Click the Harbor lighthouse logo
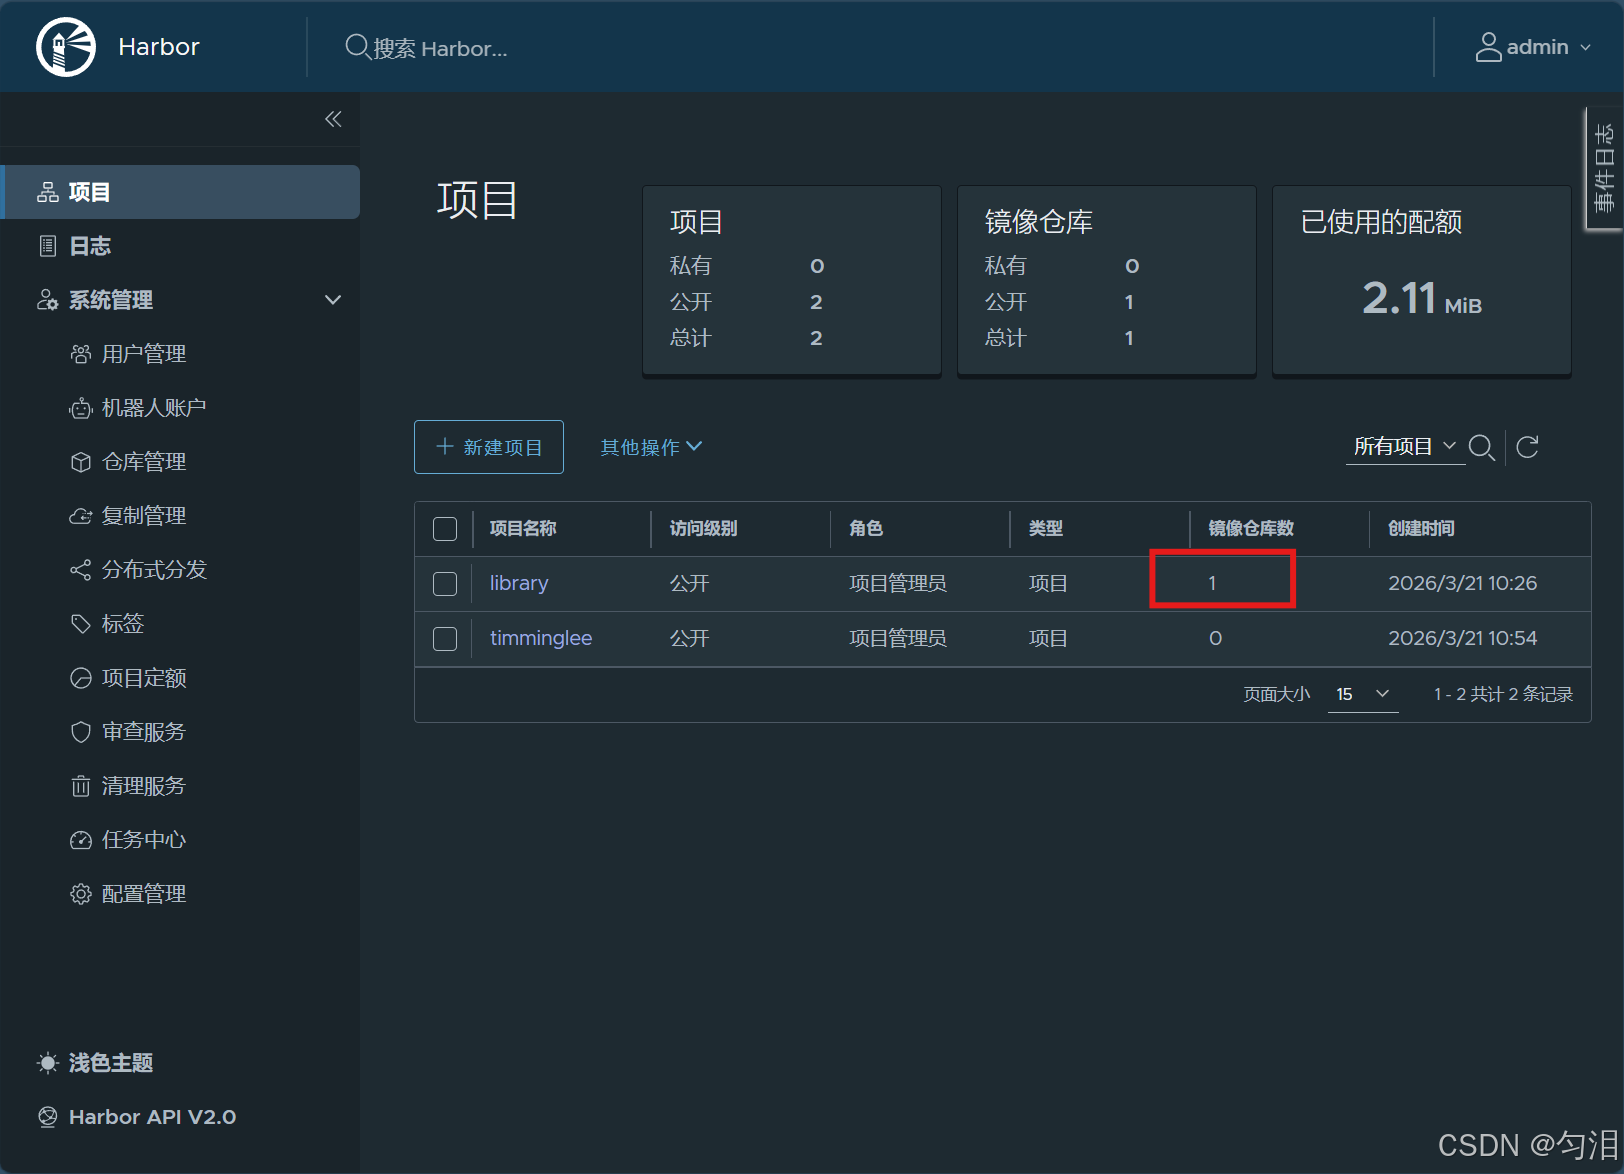The width and height of the screenshot is (1624, 1174). click(x=66, y=47)
